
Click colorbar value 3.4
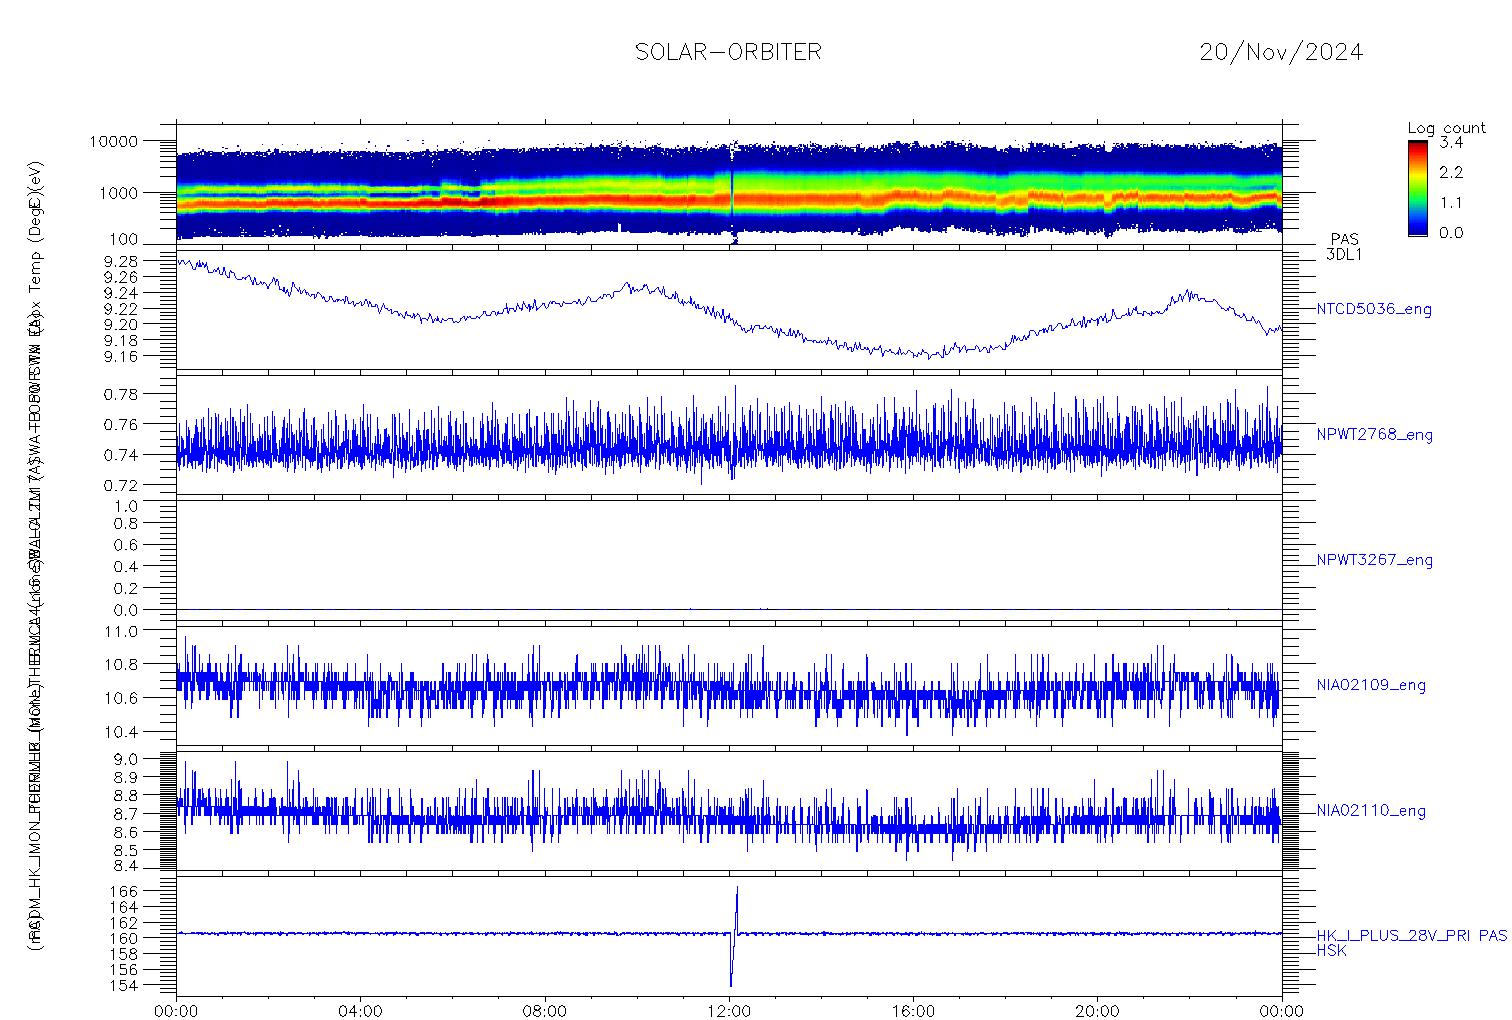pos(1451,143)
